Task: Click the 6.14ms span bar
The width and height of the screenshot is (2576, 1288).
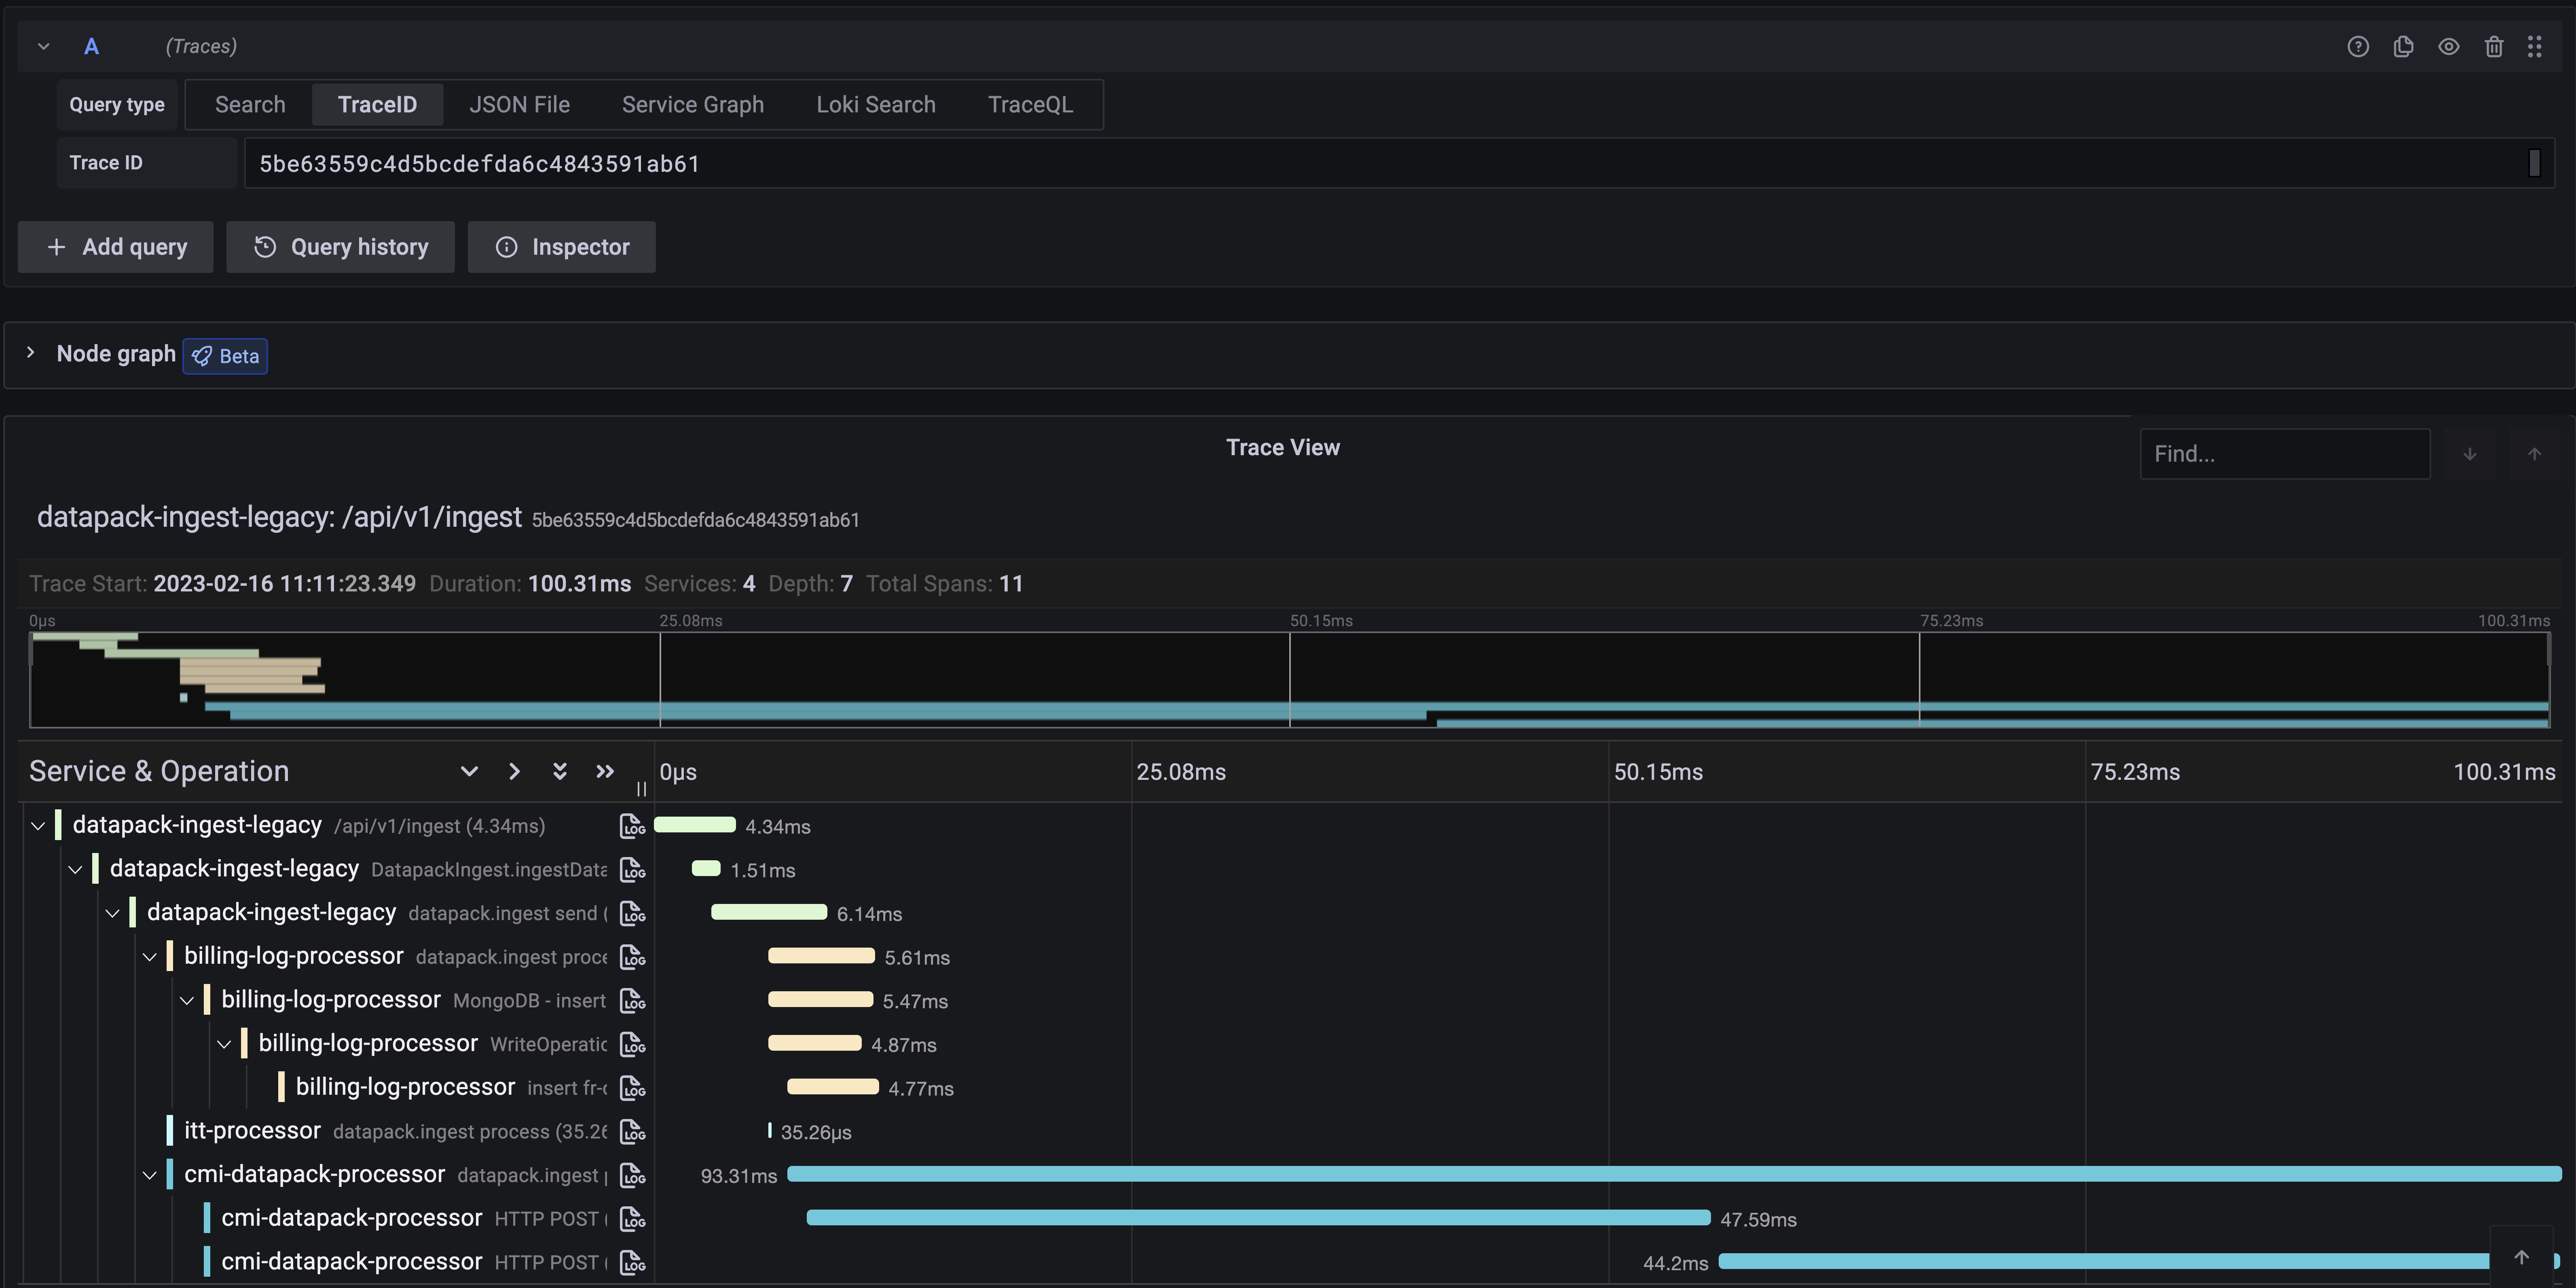Action: click(x=769, y=912)
